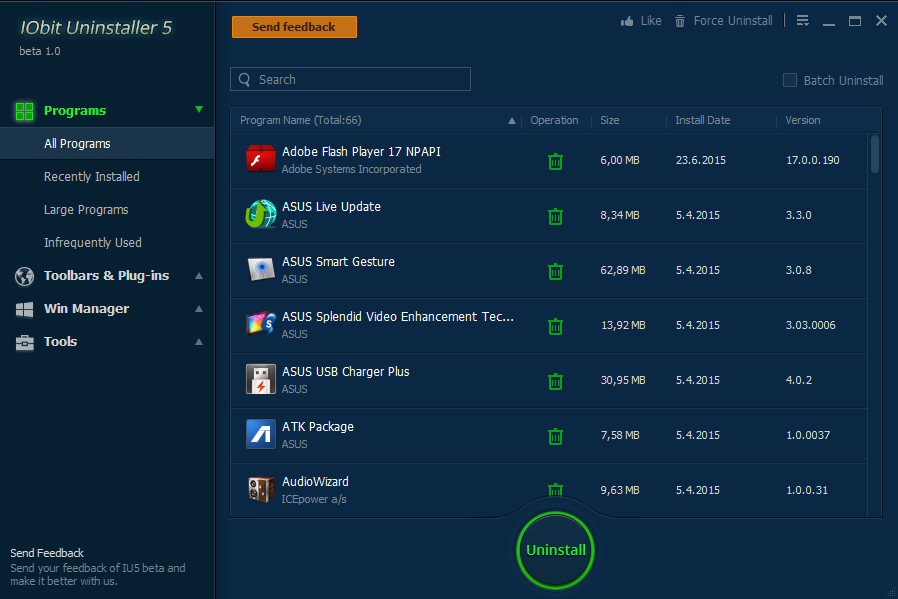The image size is (898, 599).
Task: Click the Win Manager Windows logo icon
Action: click(24, 309)
